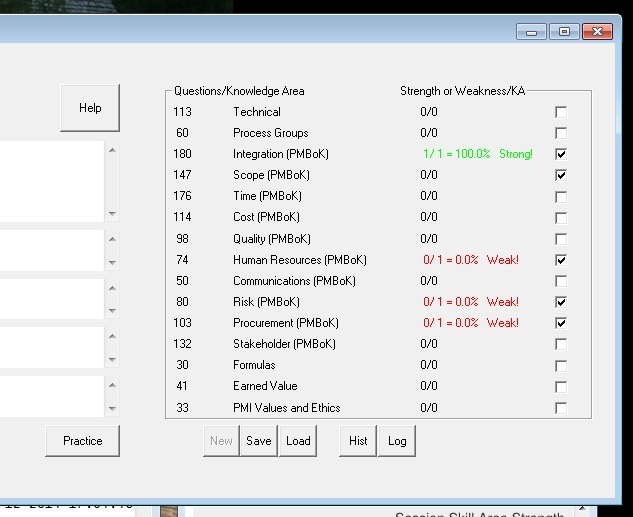Click the Load button
This screenshot has width=633, height=517.
pyautogui.click(x=298, y=441)
